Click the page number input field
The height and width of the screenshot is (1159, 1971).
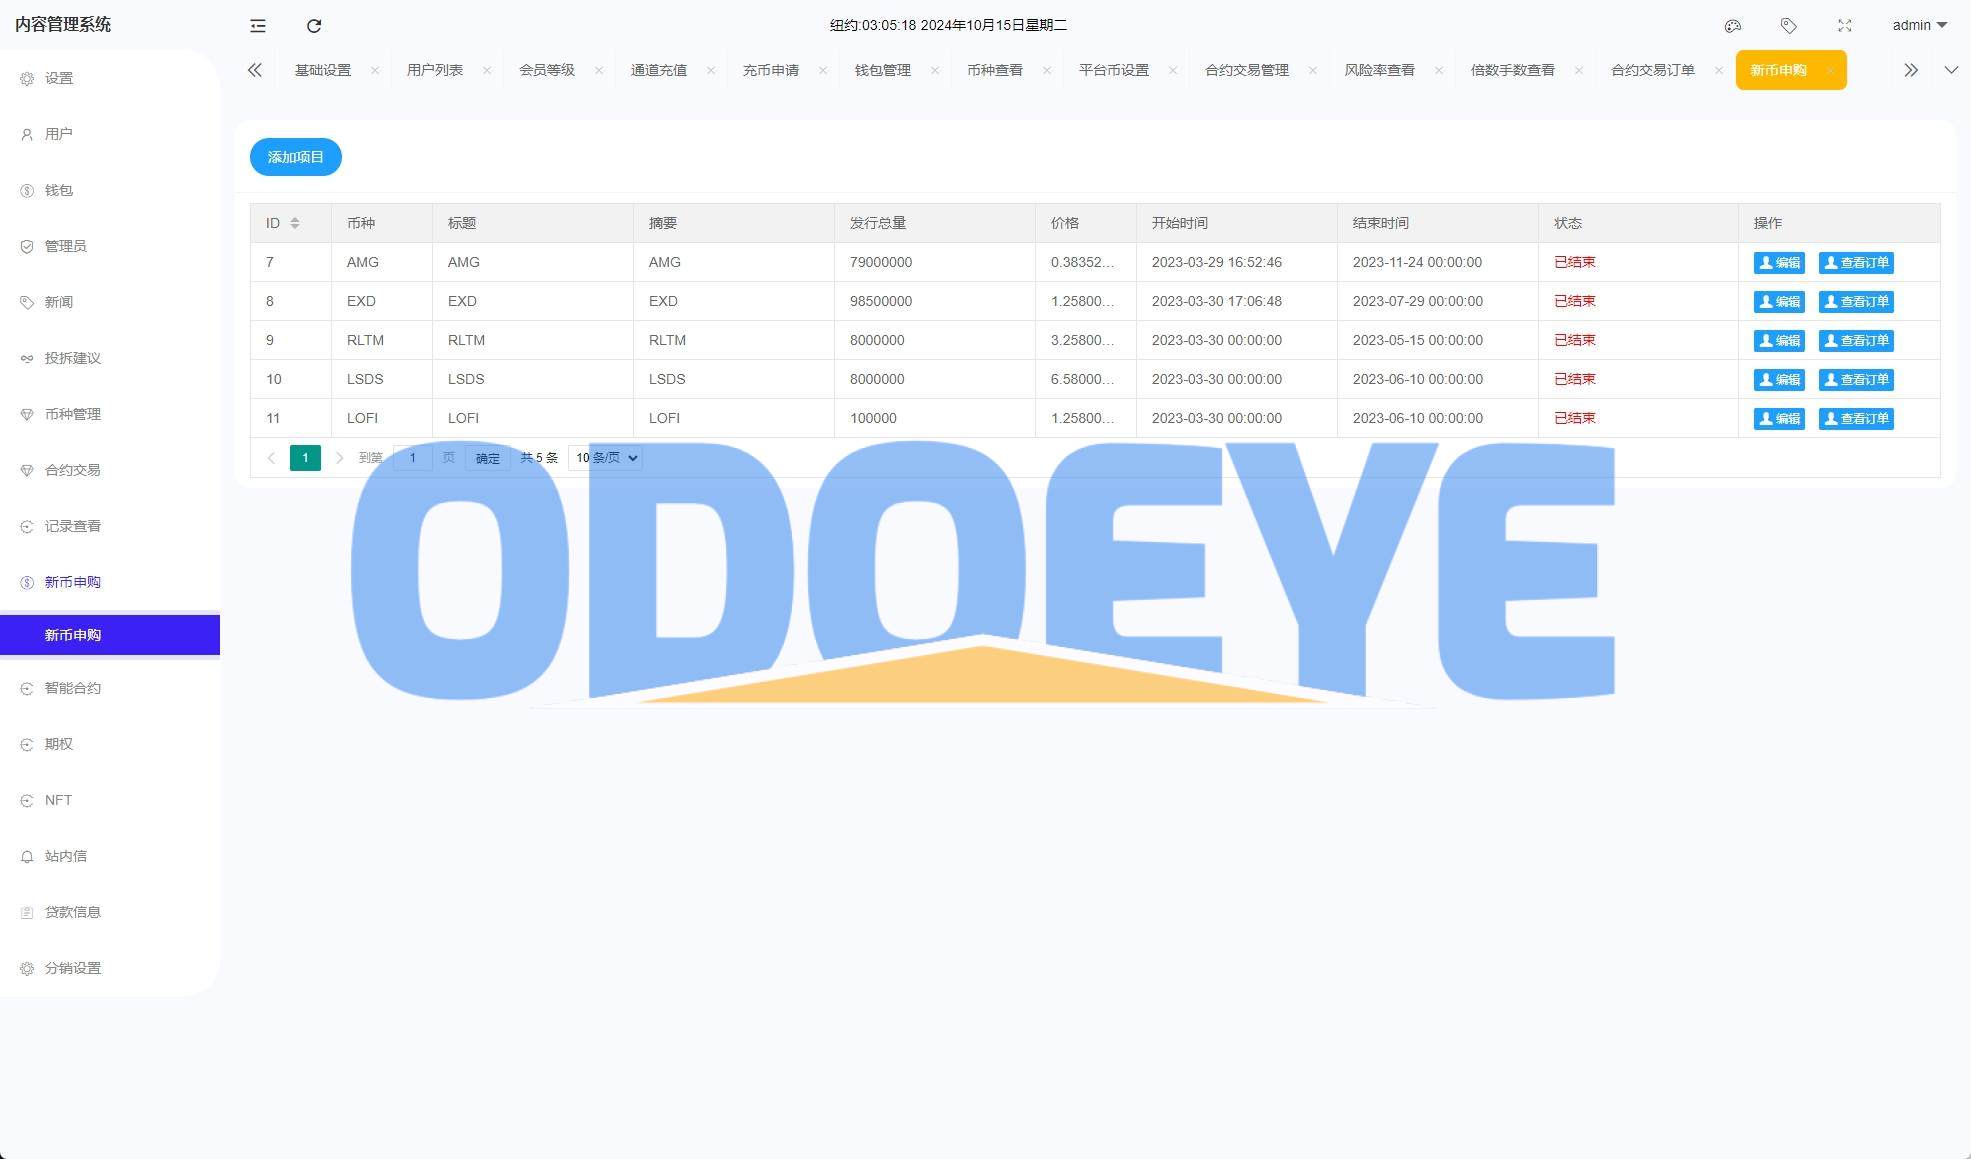pyautogui.click(x=413, y=458)
